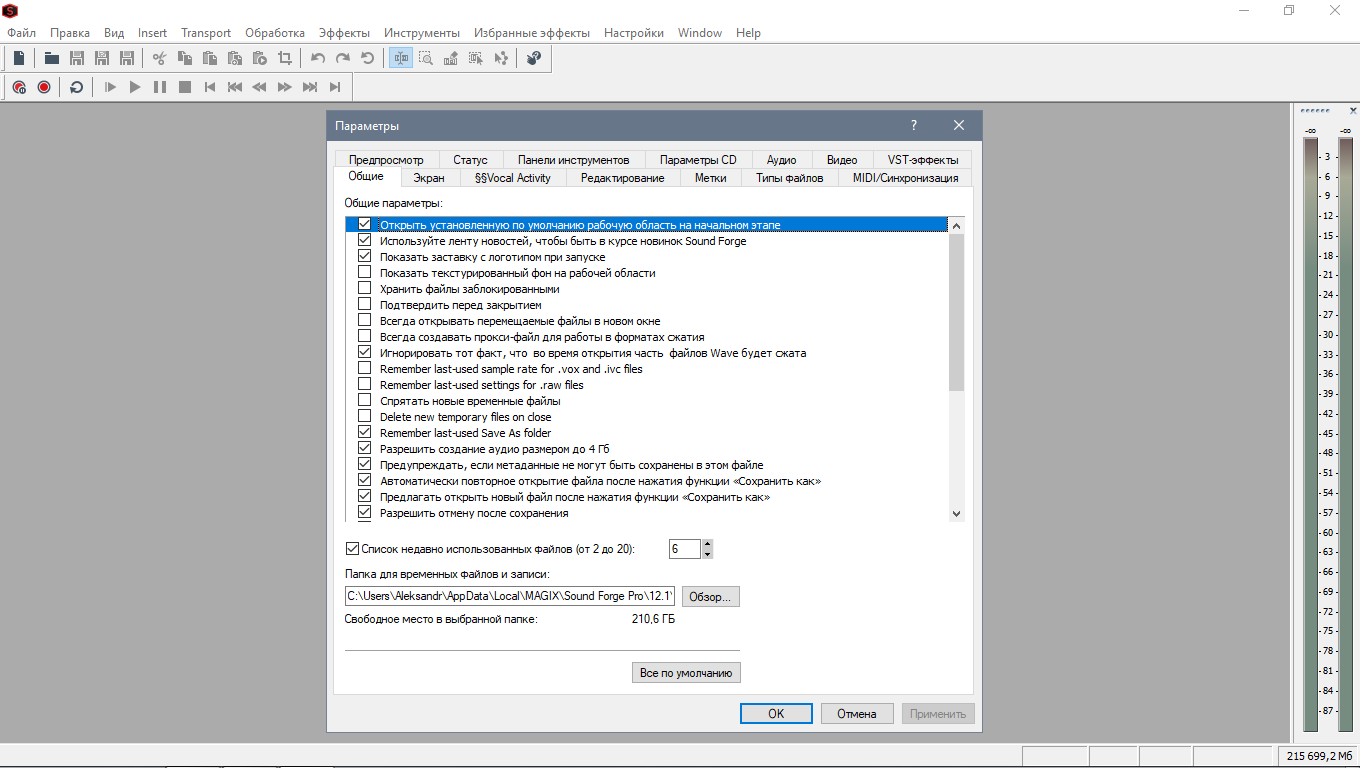
Task: Enable 'Хранить файлы заблокированными' checkbox
Action: pos(364,289)
